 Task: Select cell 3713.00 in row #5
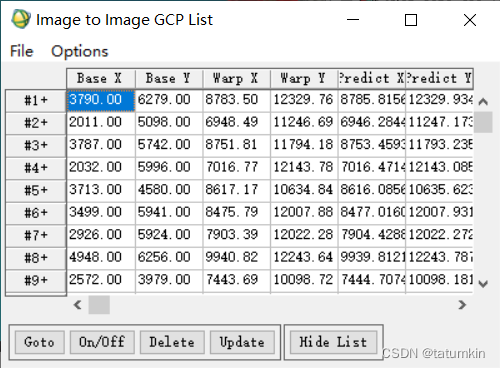101,190
